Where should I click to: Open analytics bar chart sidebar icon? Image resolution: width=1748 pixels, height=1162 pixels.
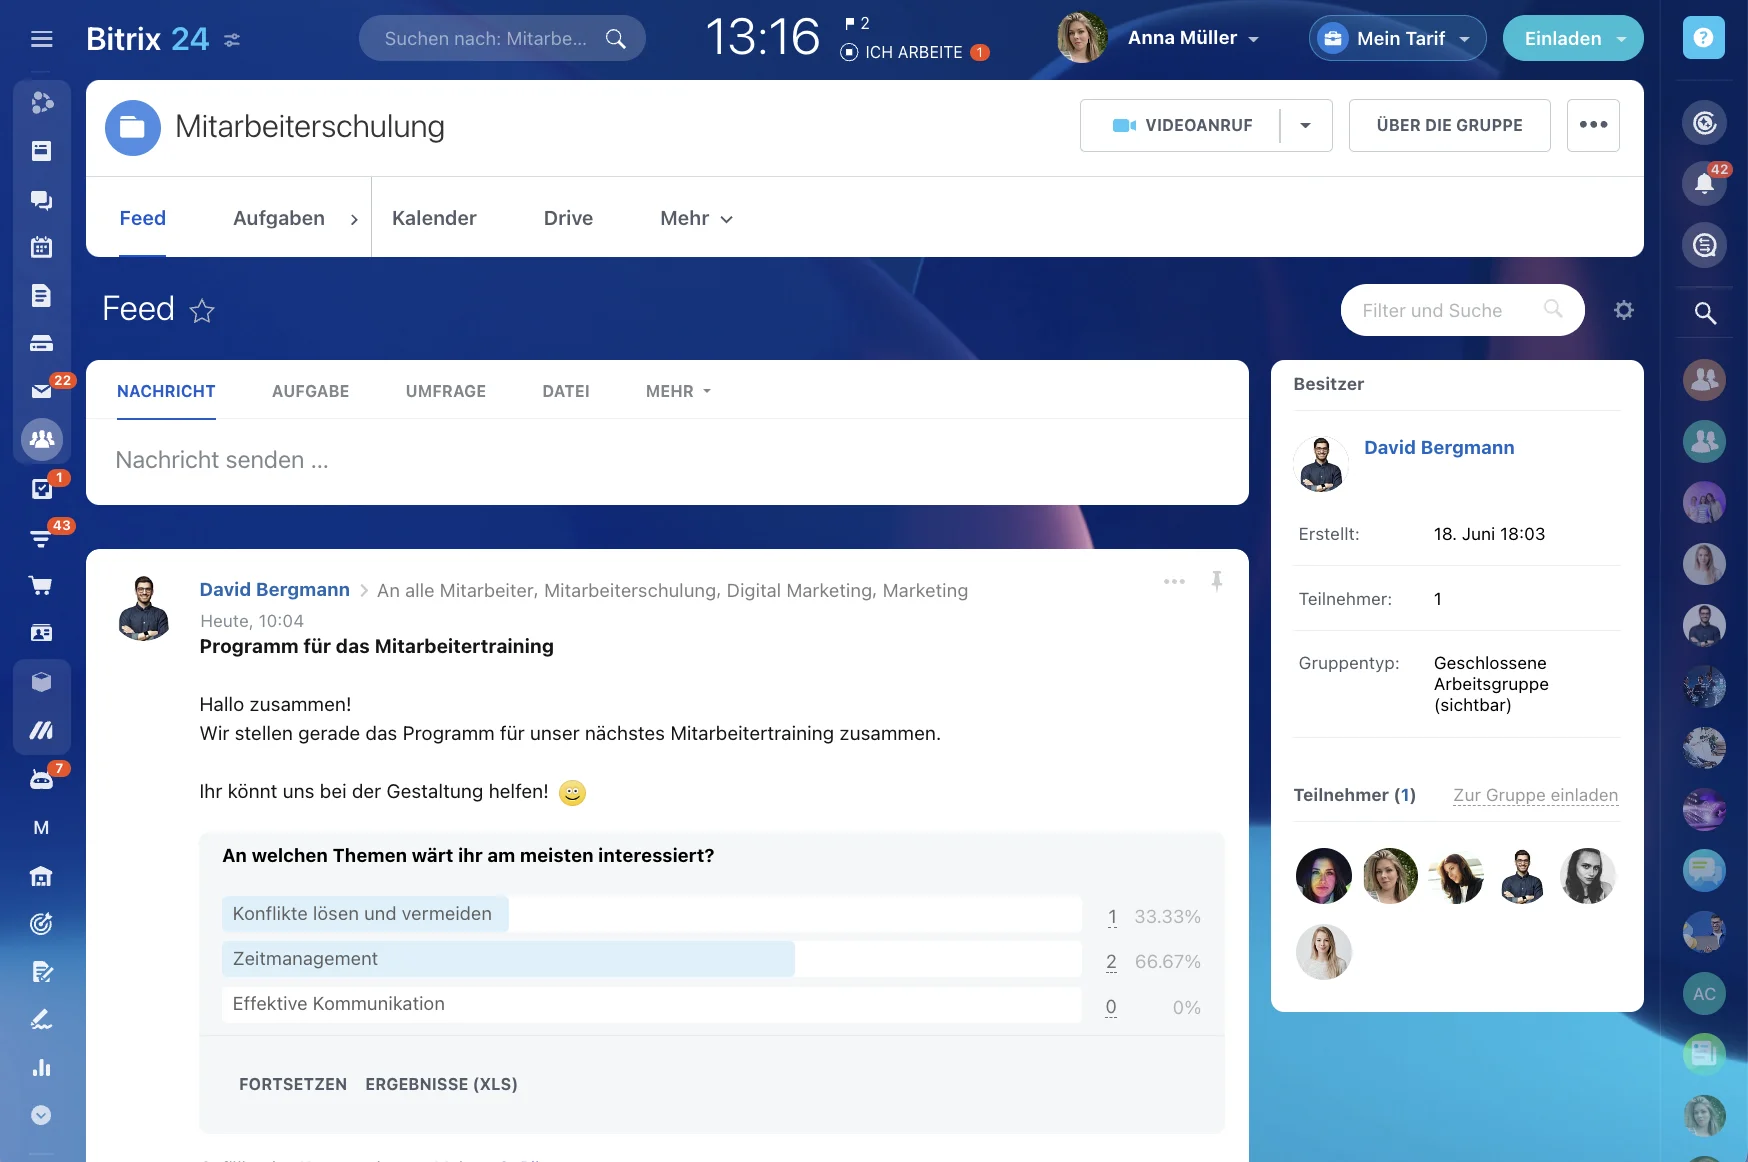point(41,1068)
